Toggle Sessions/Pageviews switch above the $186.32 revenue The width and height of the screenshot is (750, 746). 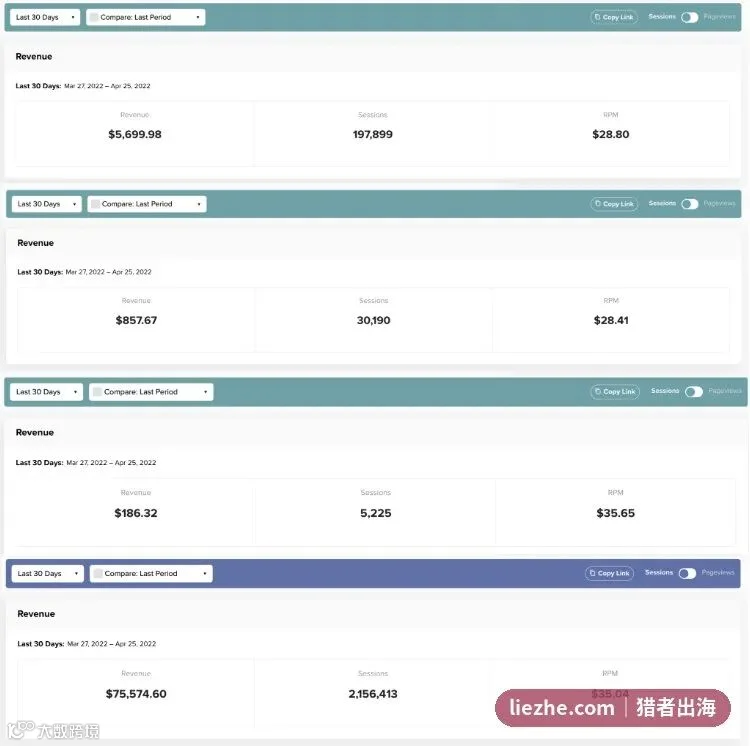694,392
